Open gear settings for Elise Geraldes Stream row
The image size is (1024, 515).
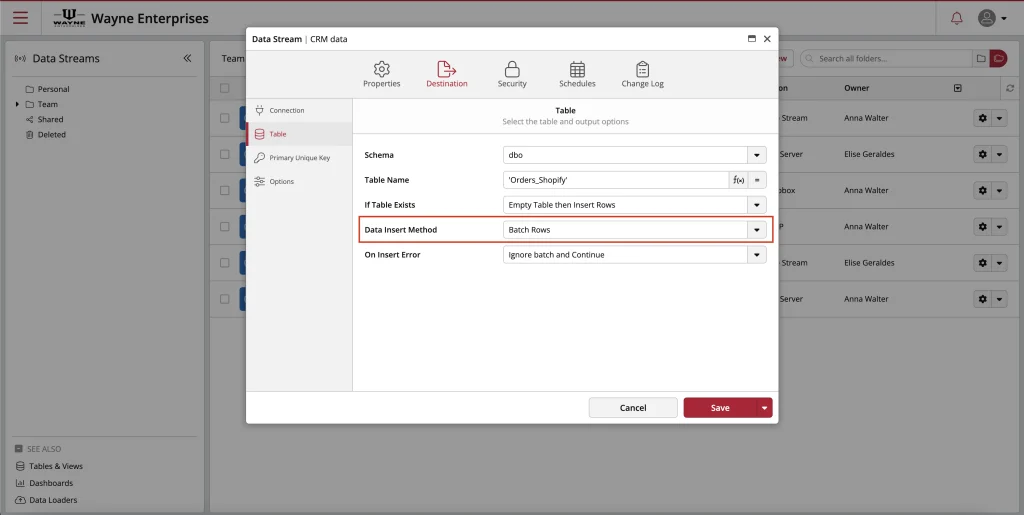pyautogui.click(x=982, y=262)
